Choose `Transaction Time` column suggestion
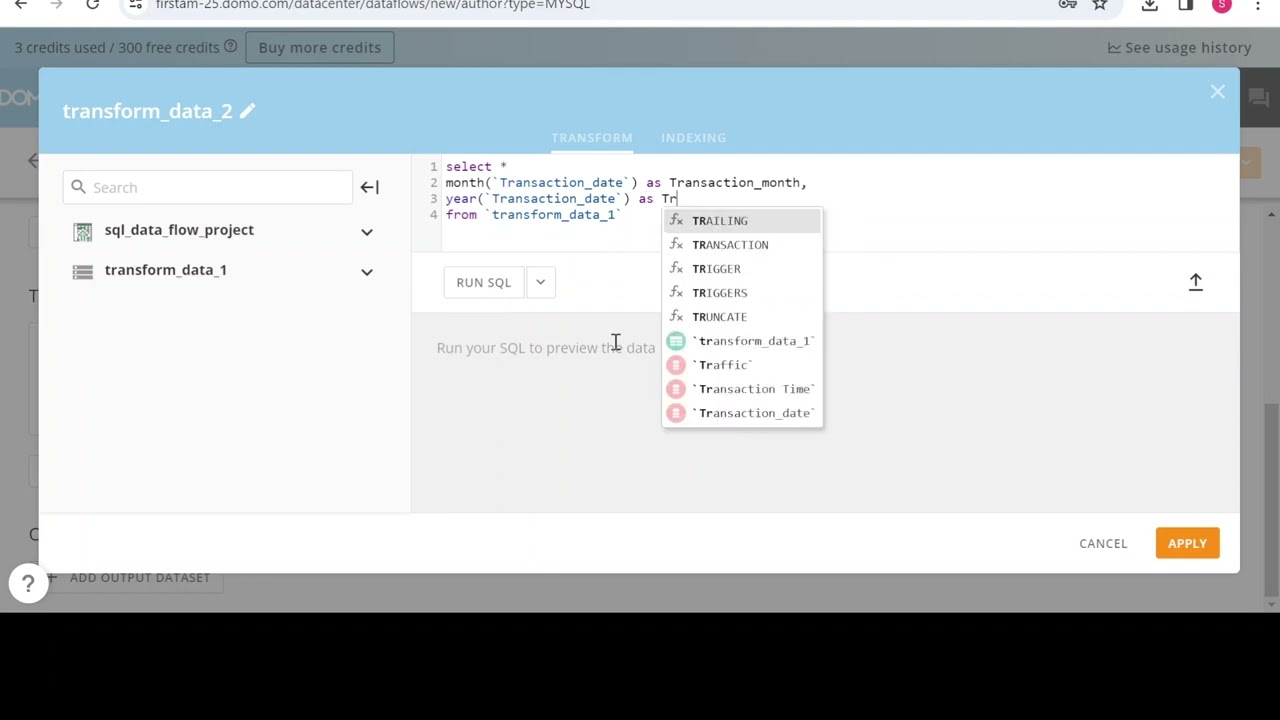 (742, 389)
